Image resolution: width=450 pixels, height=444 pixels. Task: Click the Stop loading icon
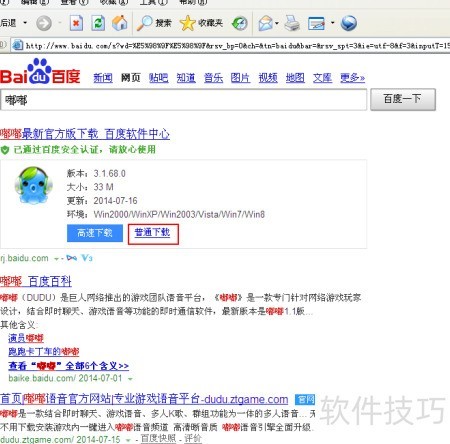click(x=76, y=23)
